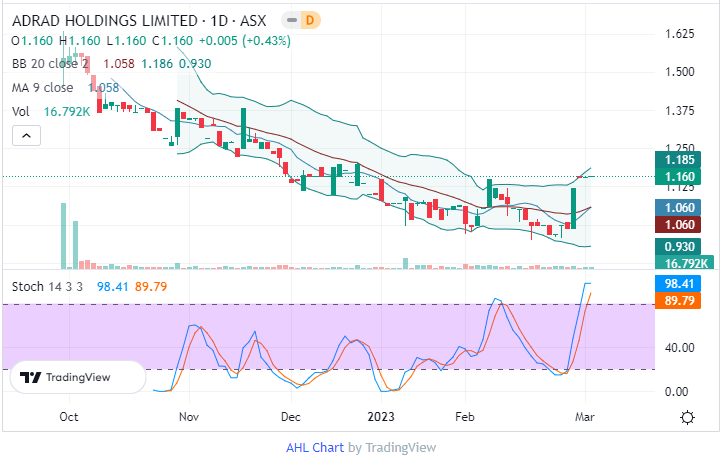The image size is (724, 462).
Task: Click the 16.792K volume axis label
Action: (x=681, y=263)
